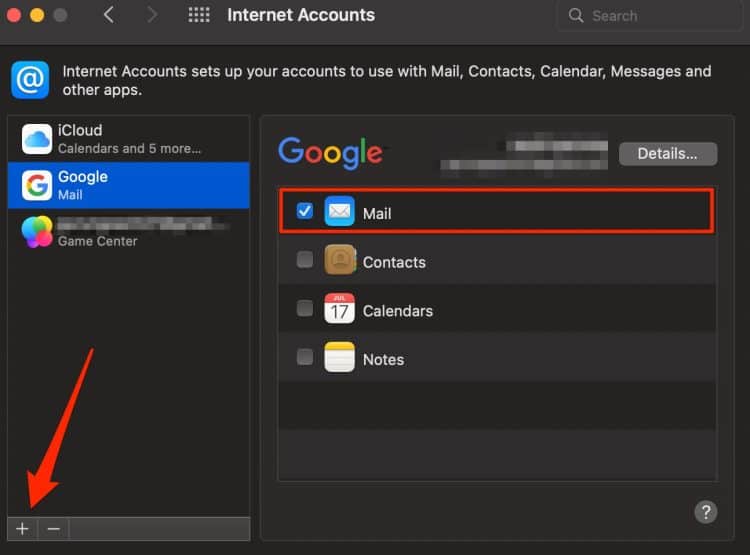Show all preferences grid icon
Viewport: 750px width, 555px height.
(x=199, y=15)
